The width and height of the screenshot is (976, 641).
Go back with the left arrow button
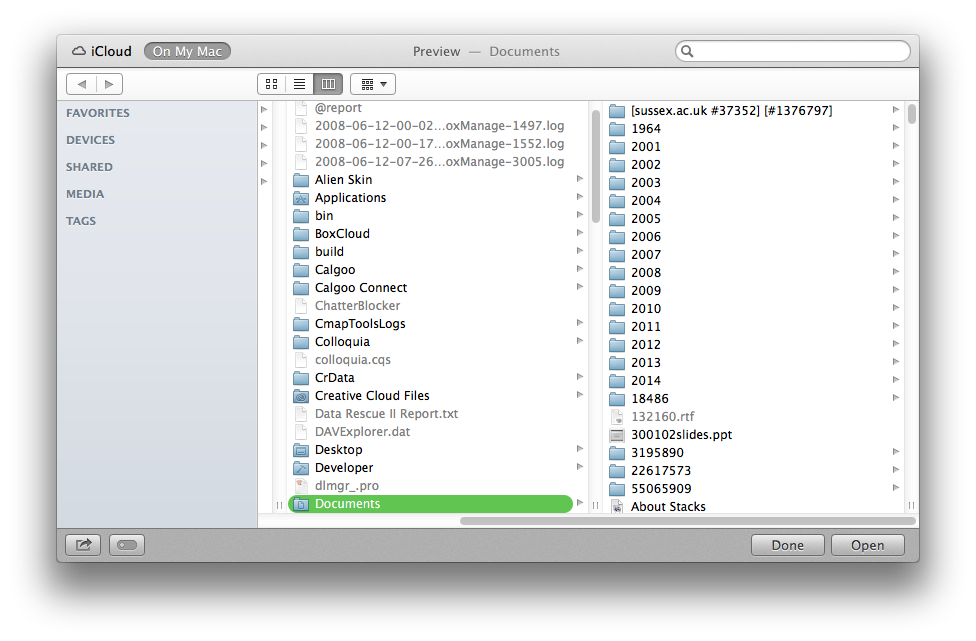pos(81,84)
